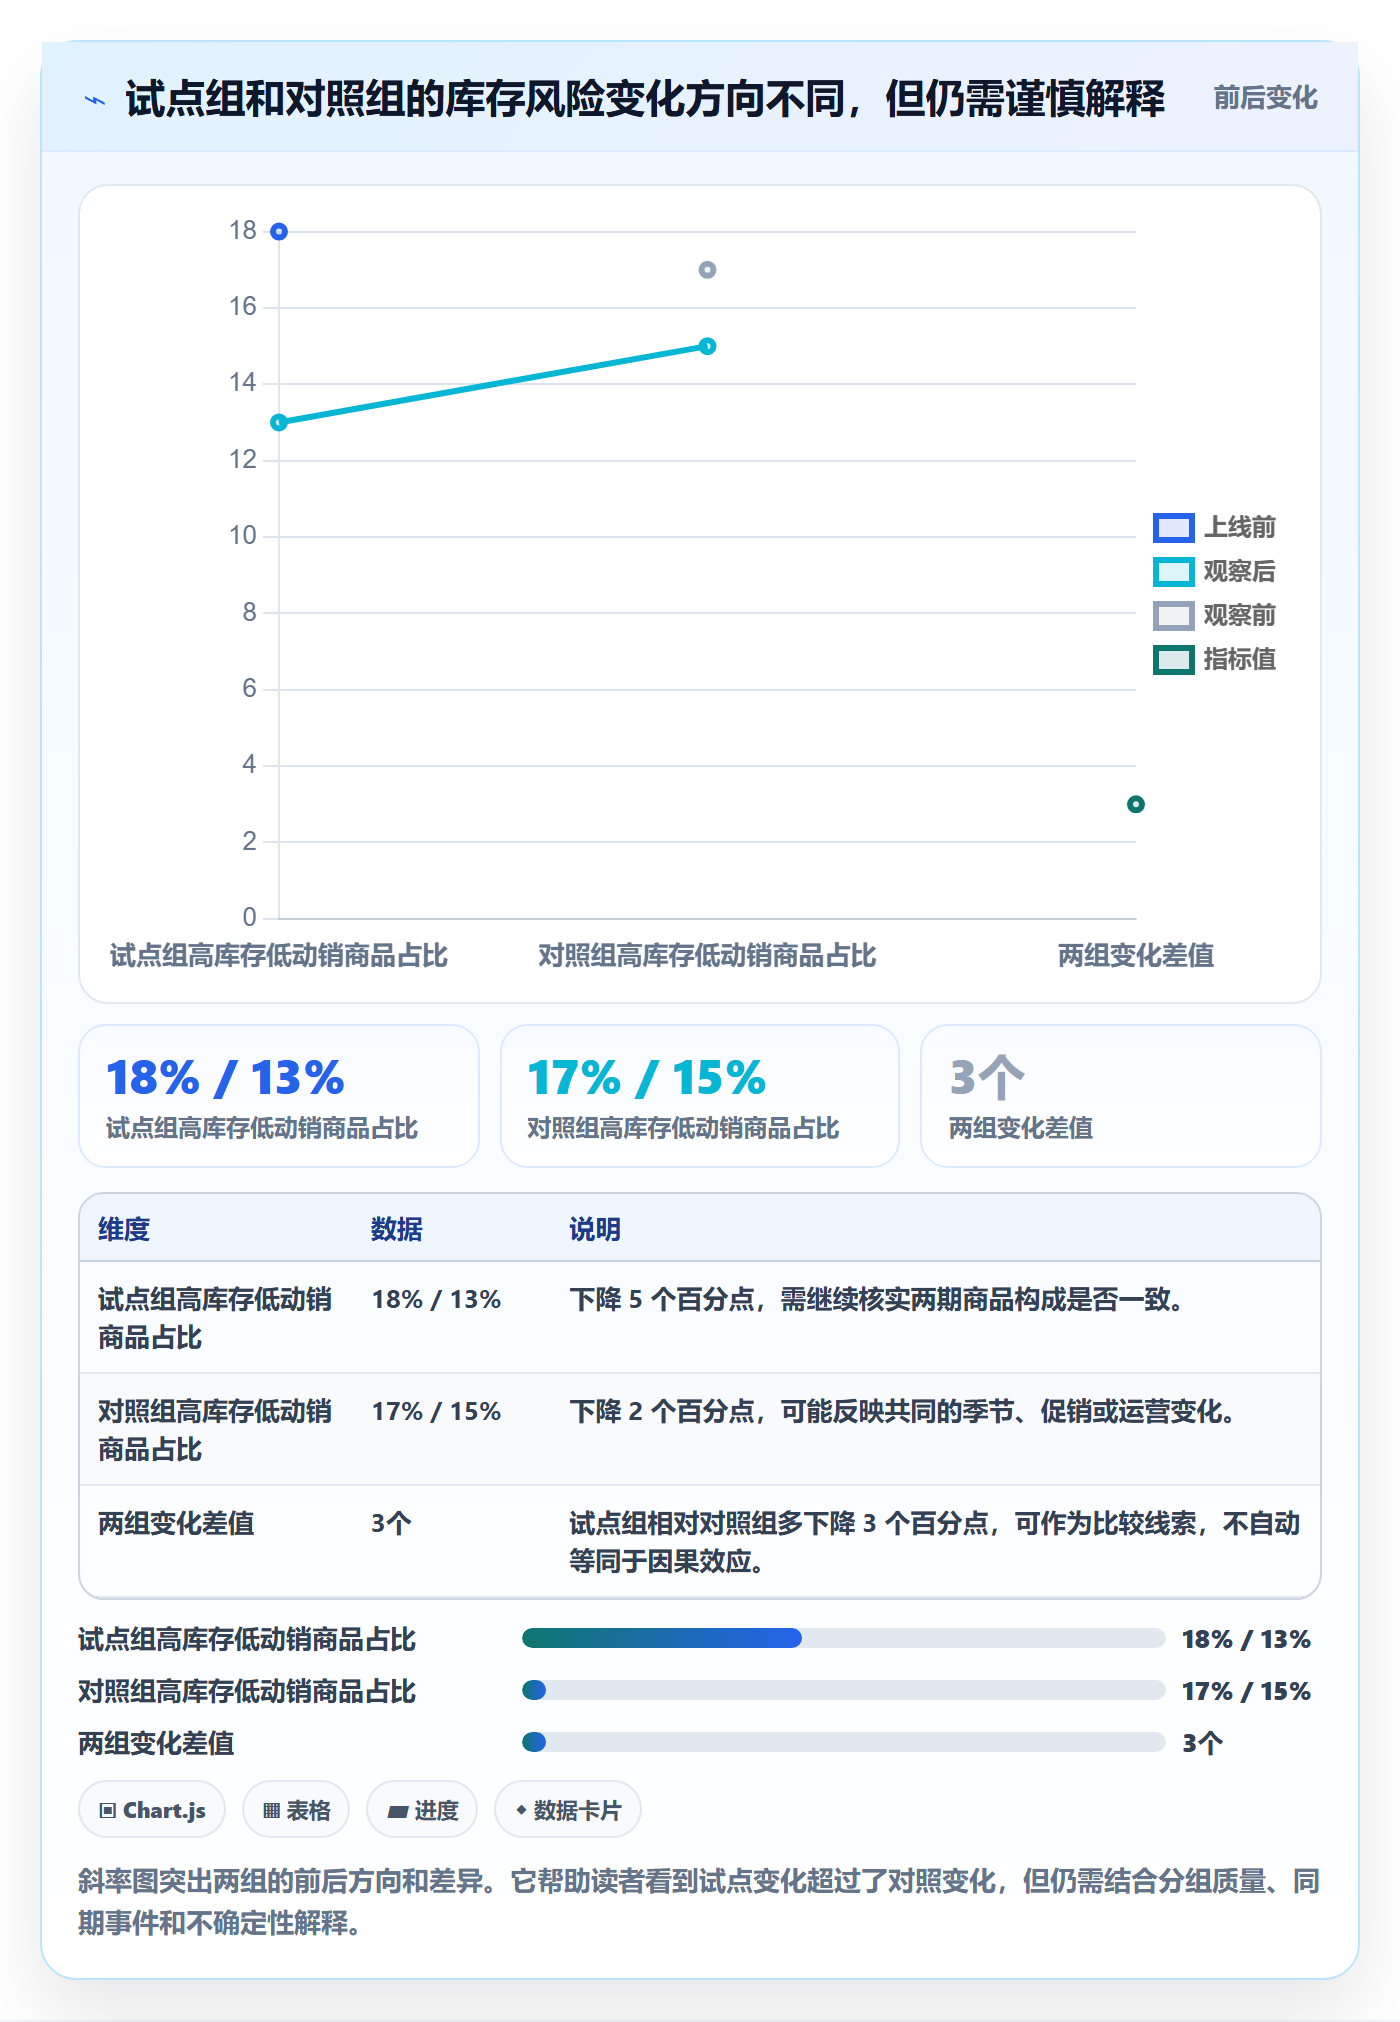Click the 说明 column header
The width and height of the screenshot is (1400, 2022).
tap(595, 1229)
